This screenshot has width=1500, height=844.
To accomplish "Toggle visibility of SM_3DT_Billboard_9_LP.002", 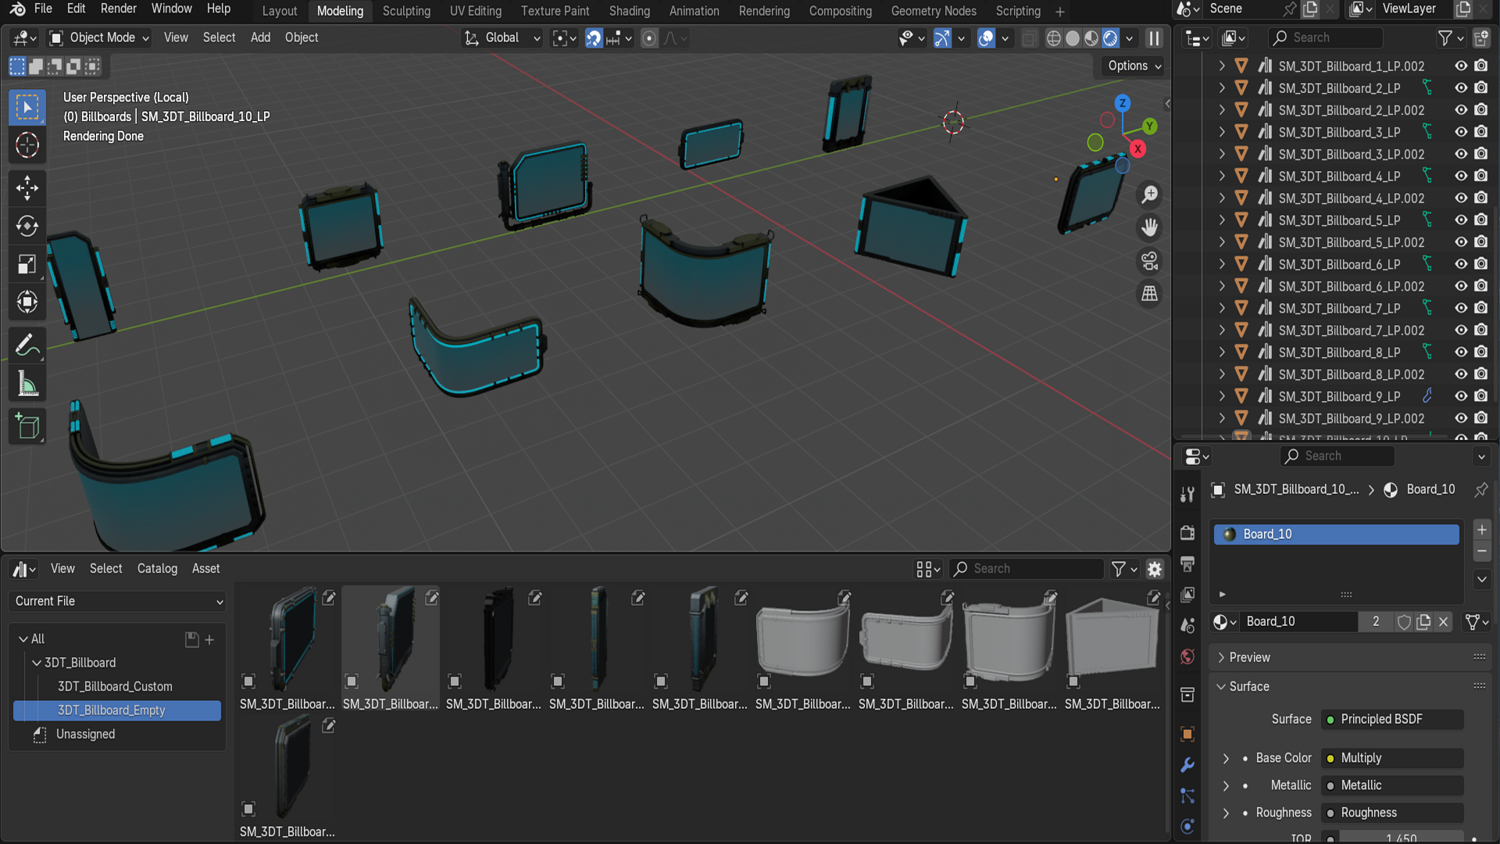I will 1461,418.
